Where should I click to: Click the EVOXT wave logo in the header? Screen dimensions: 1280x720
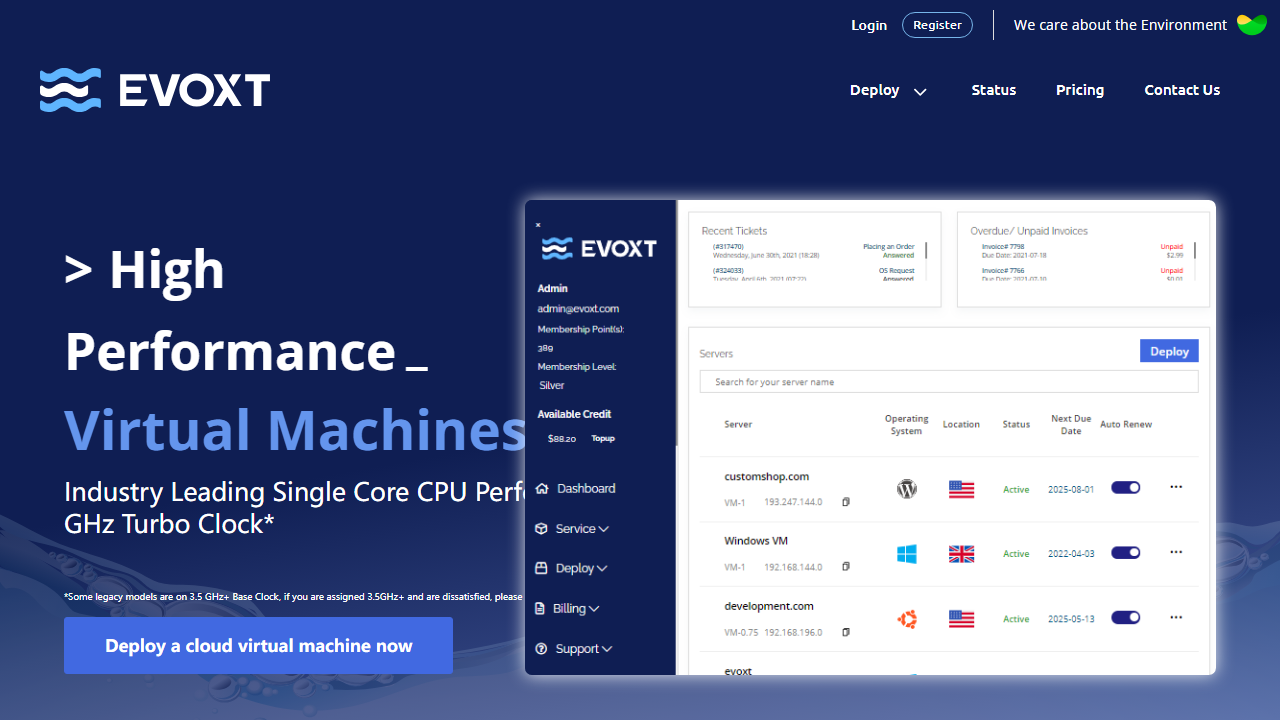[155, 90]
